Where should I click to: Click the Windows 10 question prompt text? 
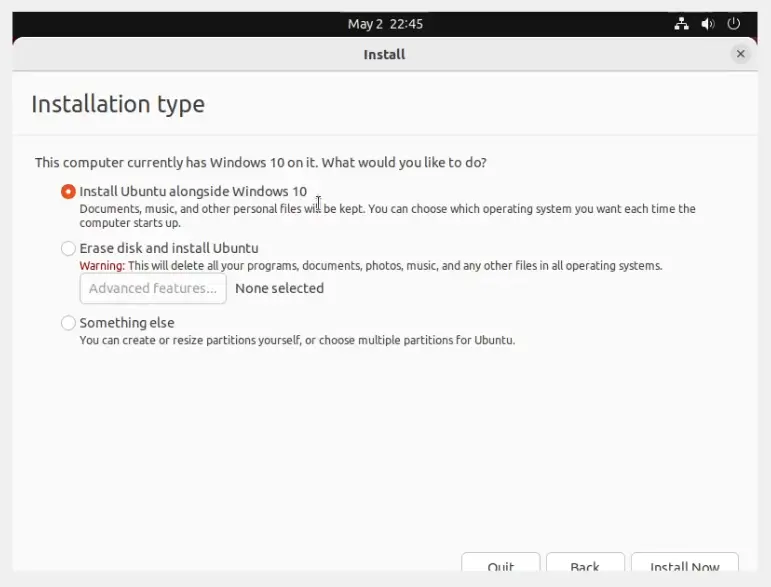pos(261,163)
